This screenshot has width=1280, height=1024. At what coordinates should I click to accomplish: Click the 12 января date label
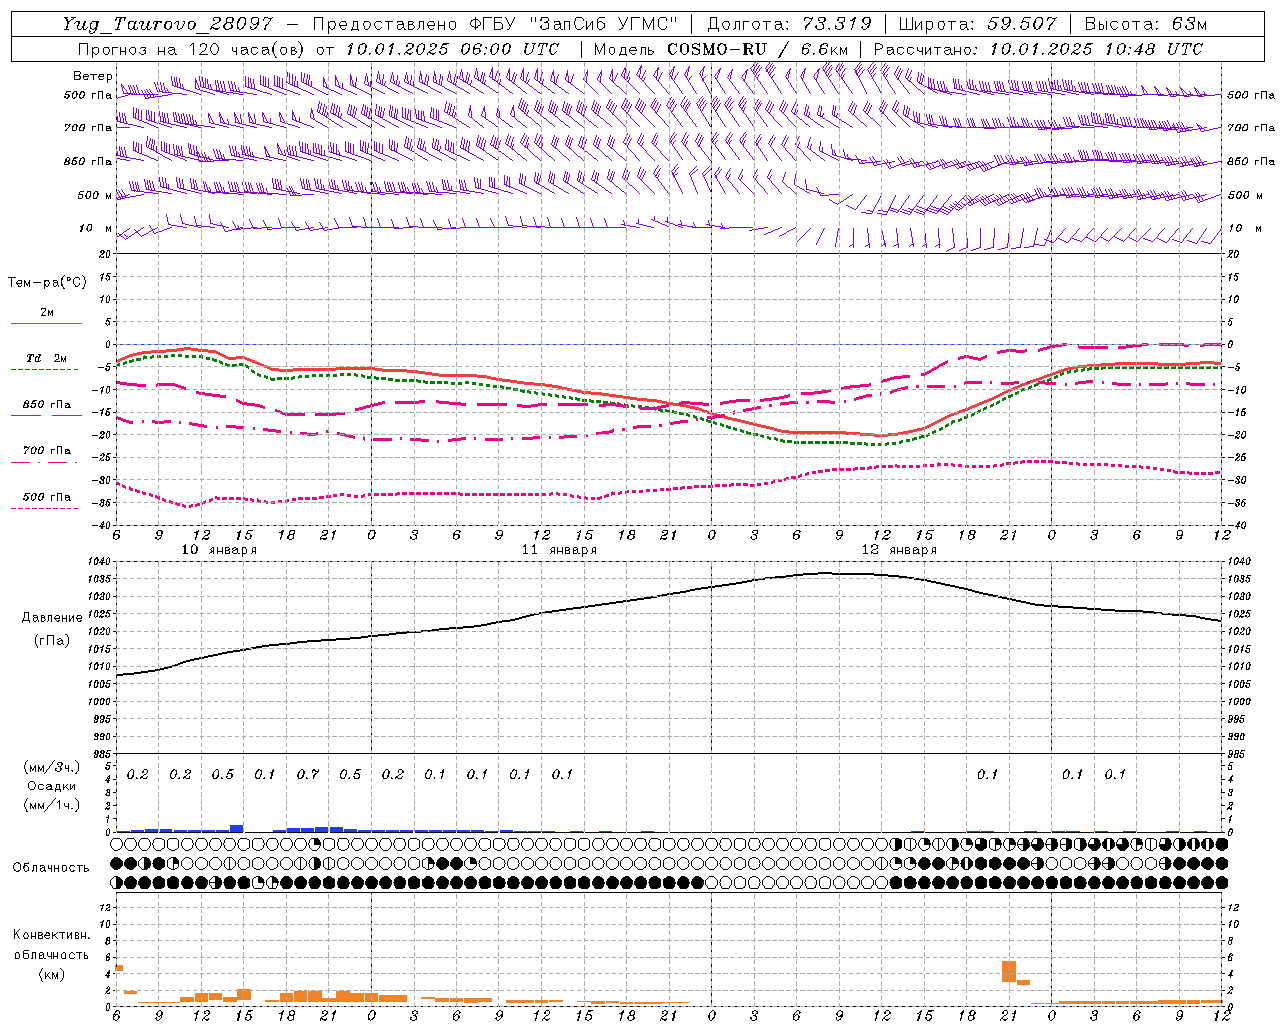[x=899, y=550]
